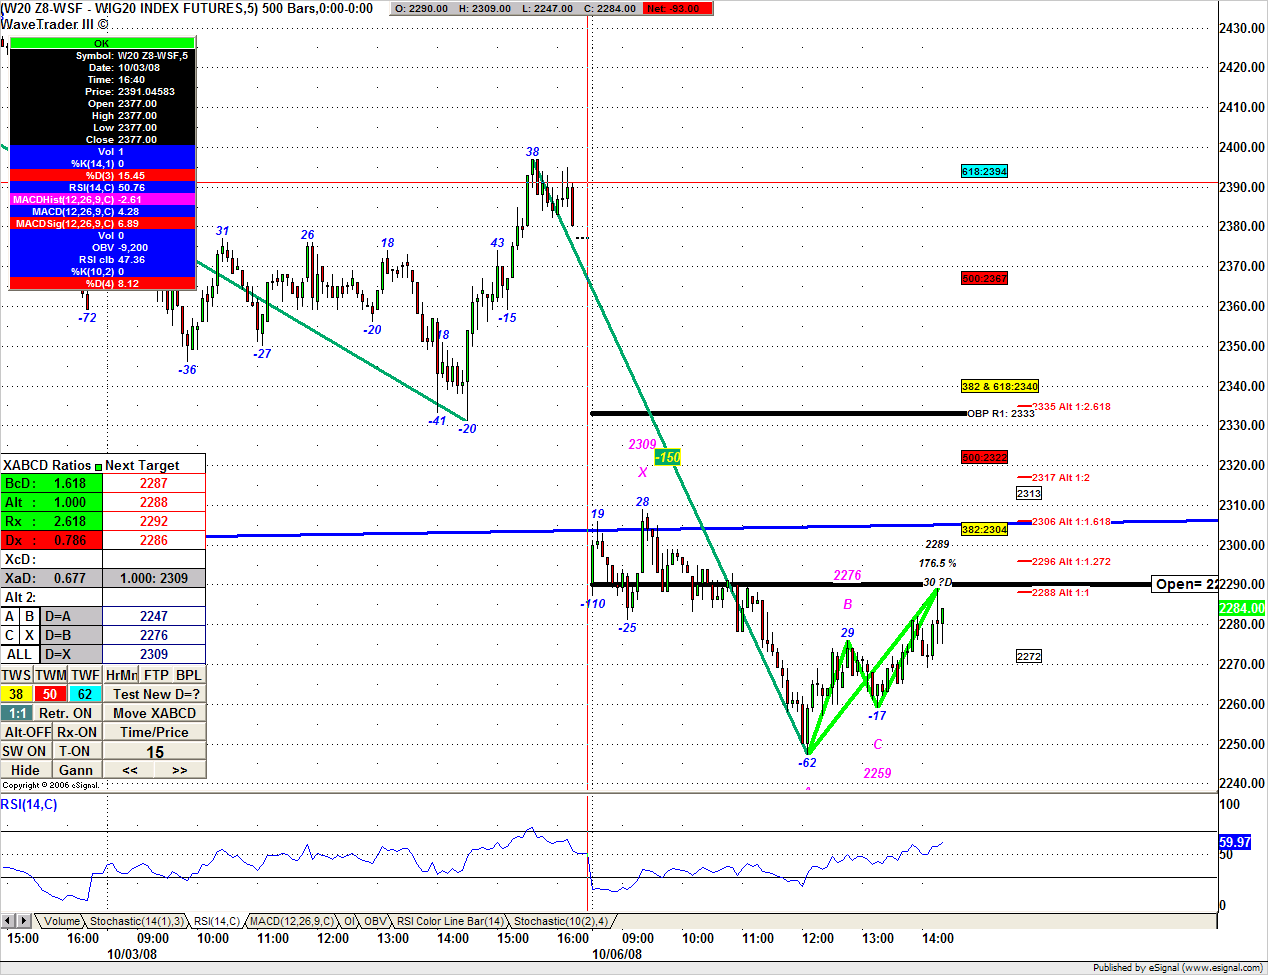Click the 382 & 618:2340 label
Screen dimensions: 1268x975
tap(1000, 386)
